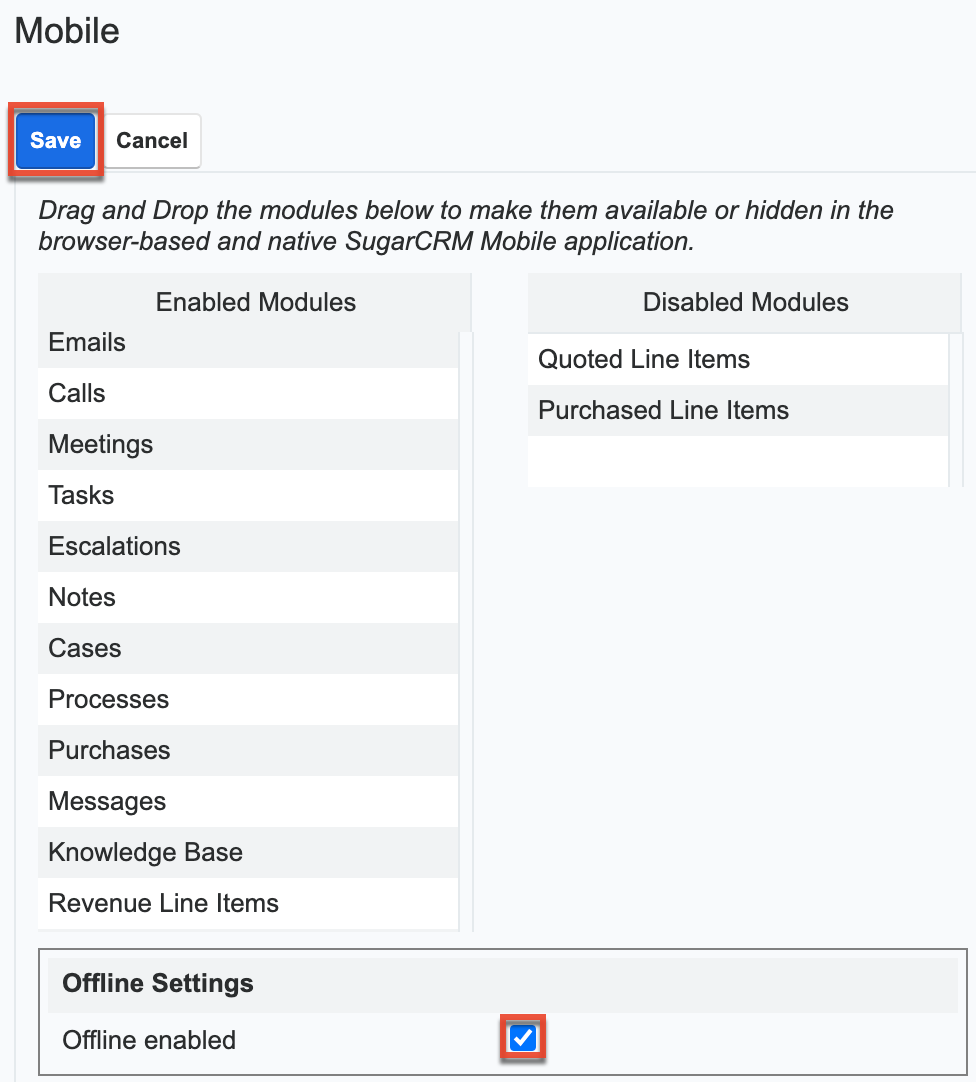Click the Enabled Modules column header
The image size is (976, 1082).
coord(255,302)
